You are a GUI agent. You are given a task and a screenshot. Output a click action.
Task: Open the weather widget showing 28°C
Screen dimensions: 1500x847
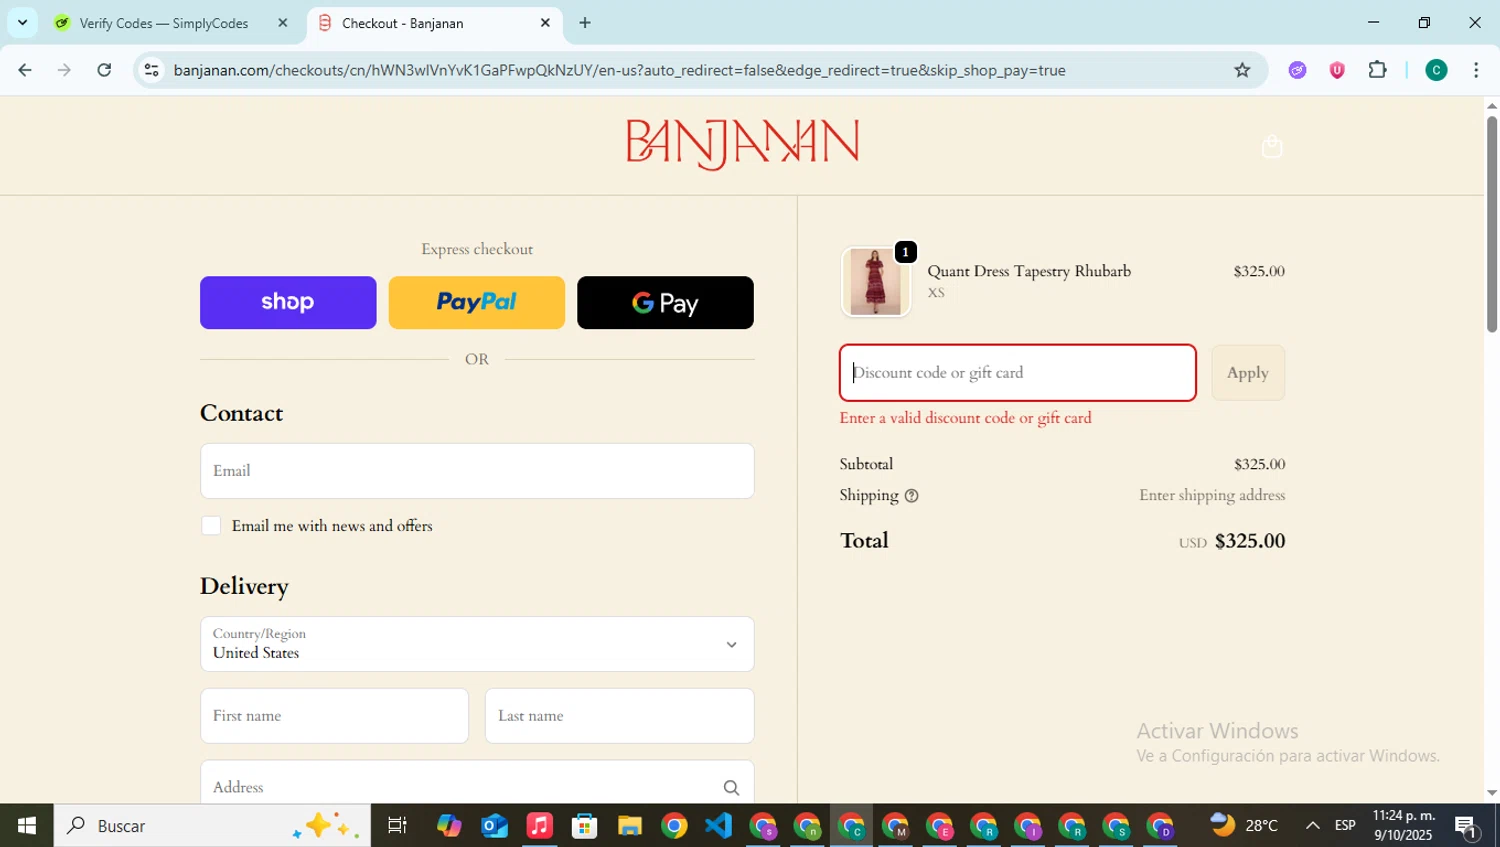(x=1244, y=826)
